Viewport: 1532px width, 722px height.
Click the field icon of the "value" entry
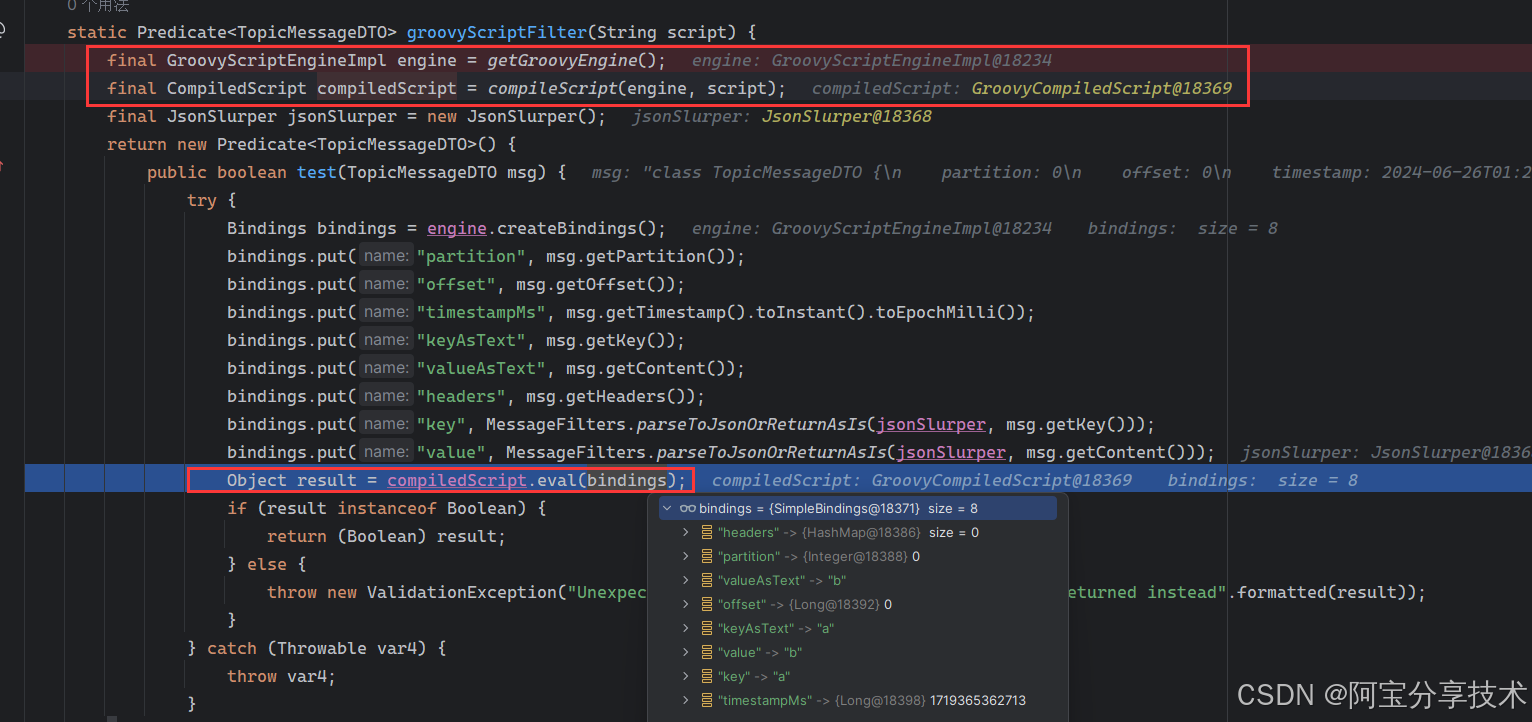tap(707, 653)
